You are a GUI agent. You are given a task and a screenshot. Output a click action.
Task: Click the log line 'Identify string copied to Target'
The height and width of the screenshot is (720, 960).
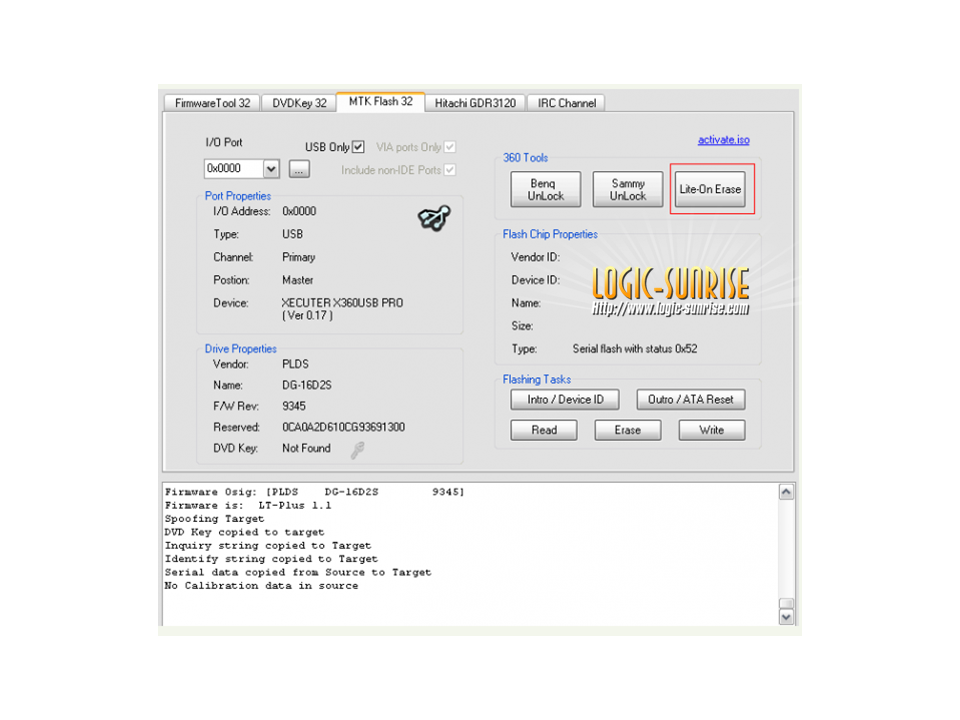(x=271, y=559)
